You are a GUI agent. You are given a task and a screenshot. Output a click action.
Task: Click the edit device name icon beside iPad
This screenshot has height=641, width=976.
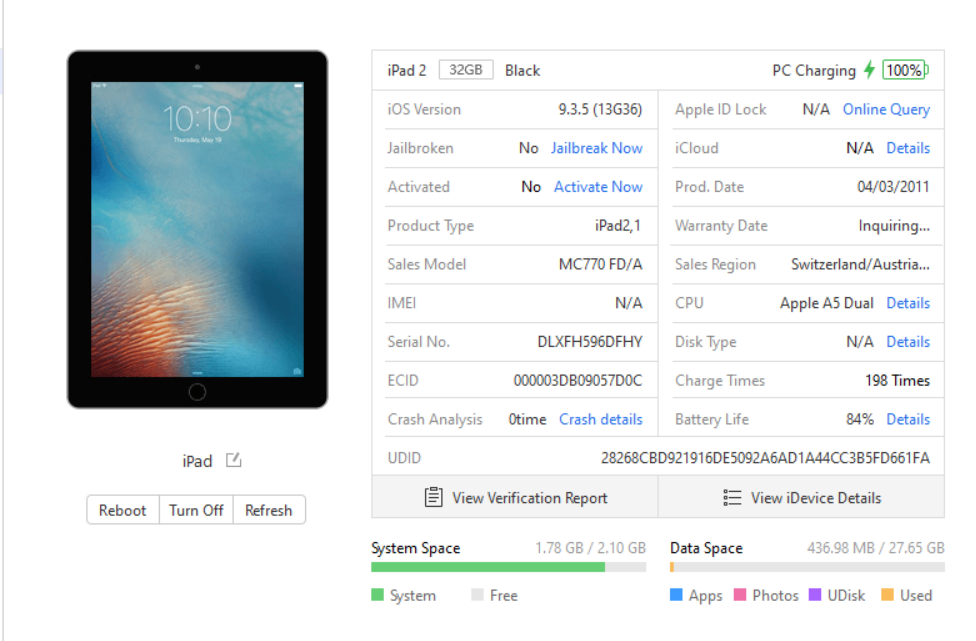[x=233, y=460]
